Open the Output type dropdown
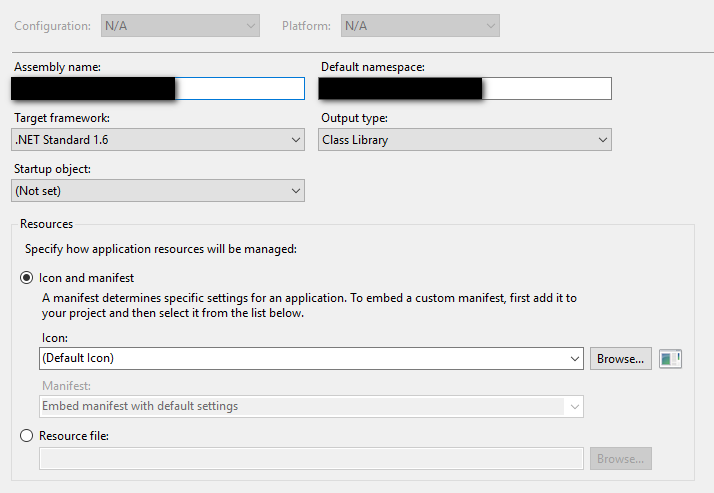 [464, 140]
